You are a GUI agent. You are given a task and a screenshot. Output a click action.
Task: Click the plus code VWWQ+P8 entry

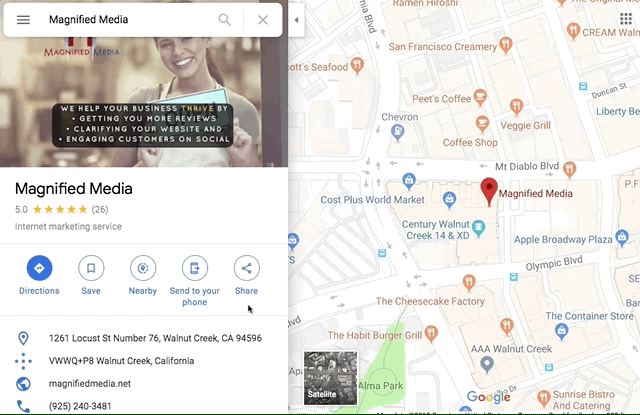click(121, 361)
